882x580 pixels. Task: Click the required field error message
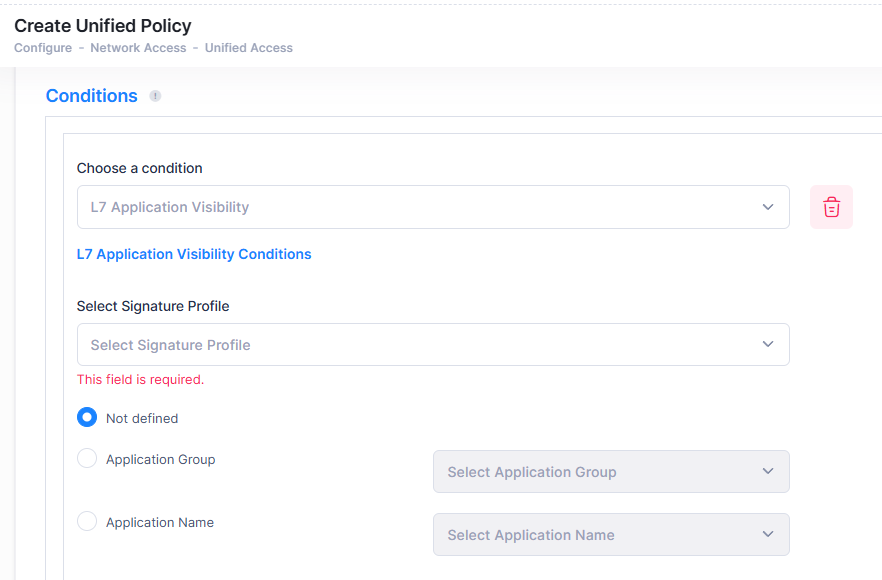click(140, 380)
